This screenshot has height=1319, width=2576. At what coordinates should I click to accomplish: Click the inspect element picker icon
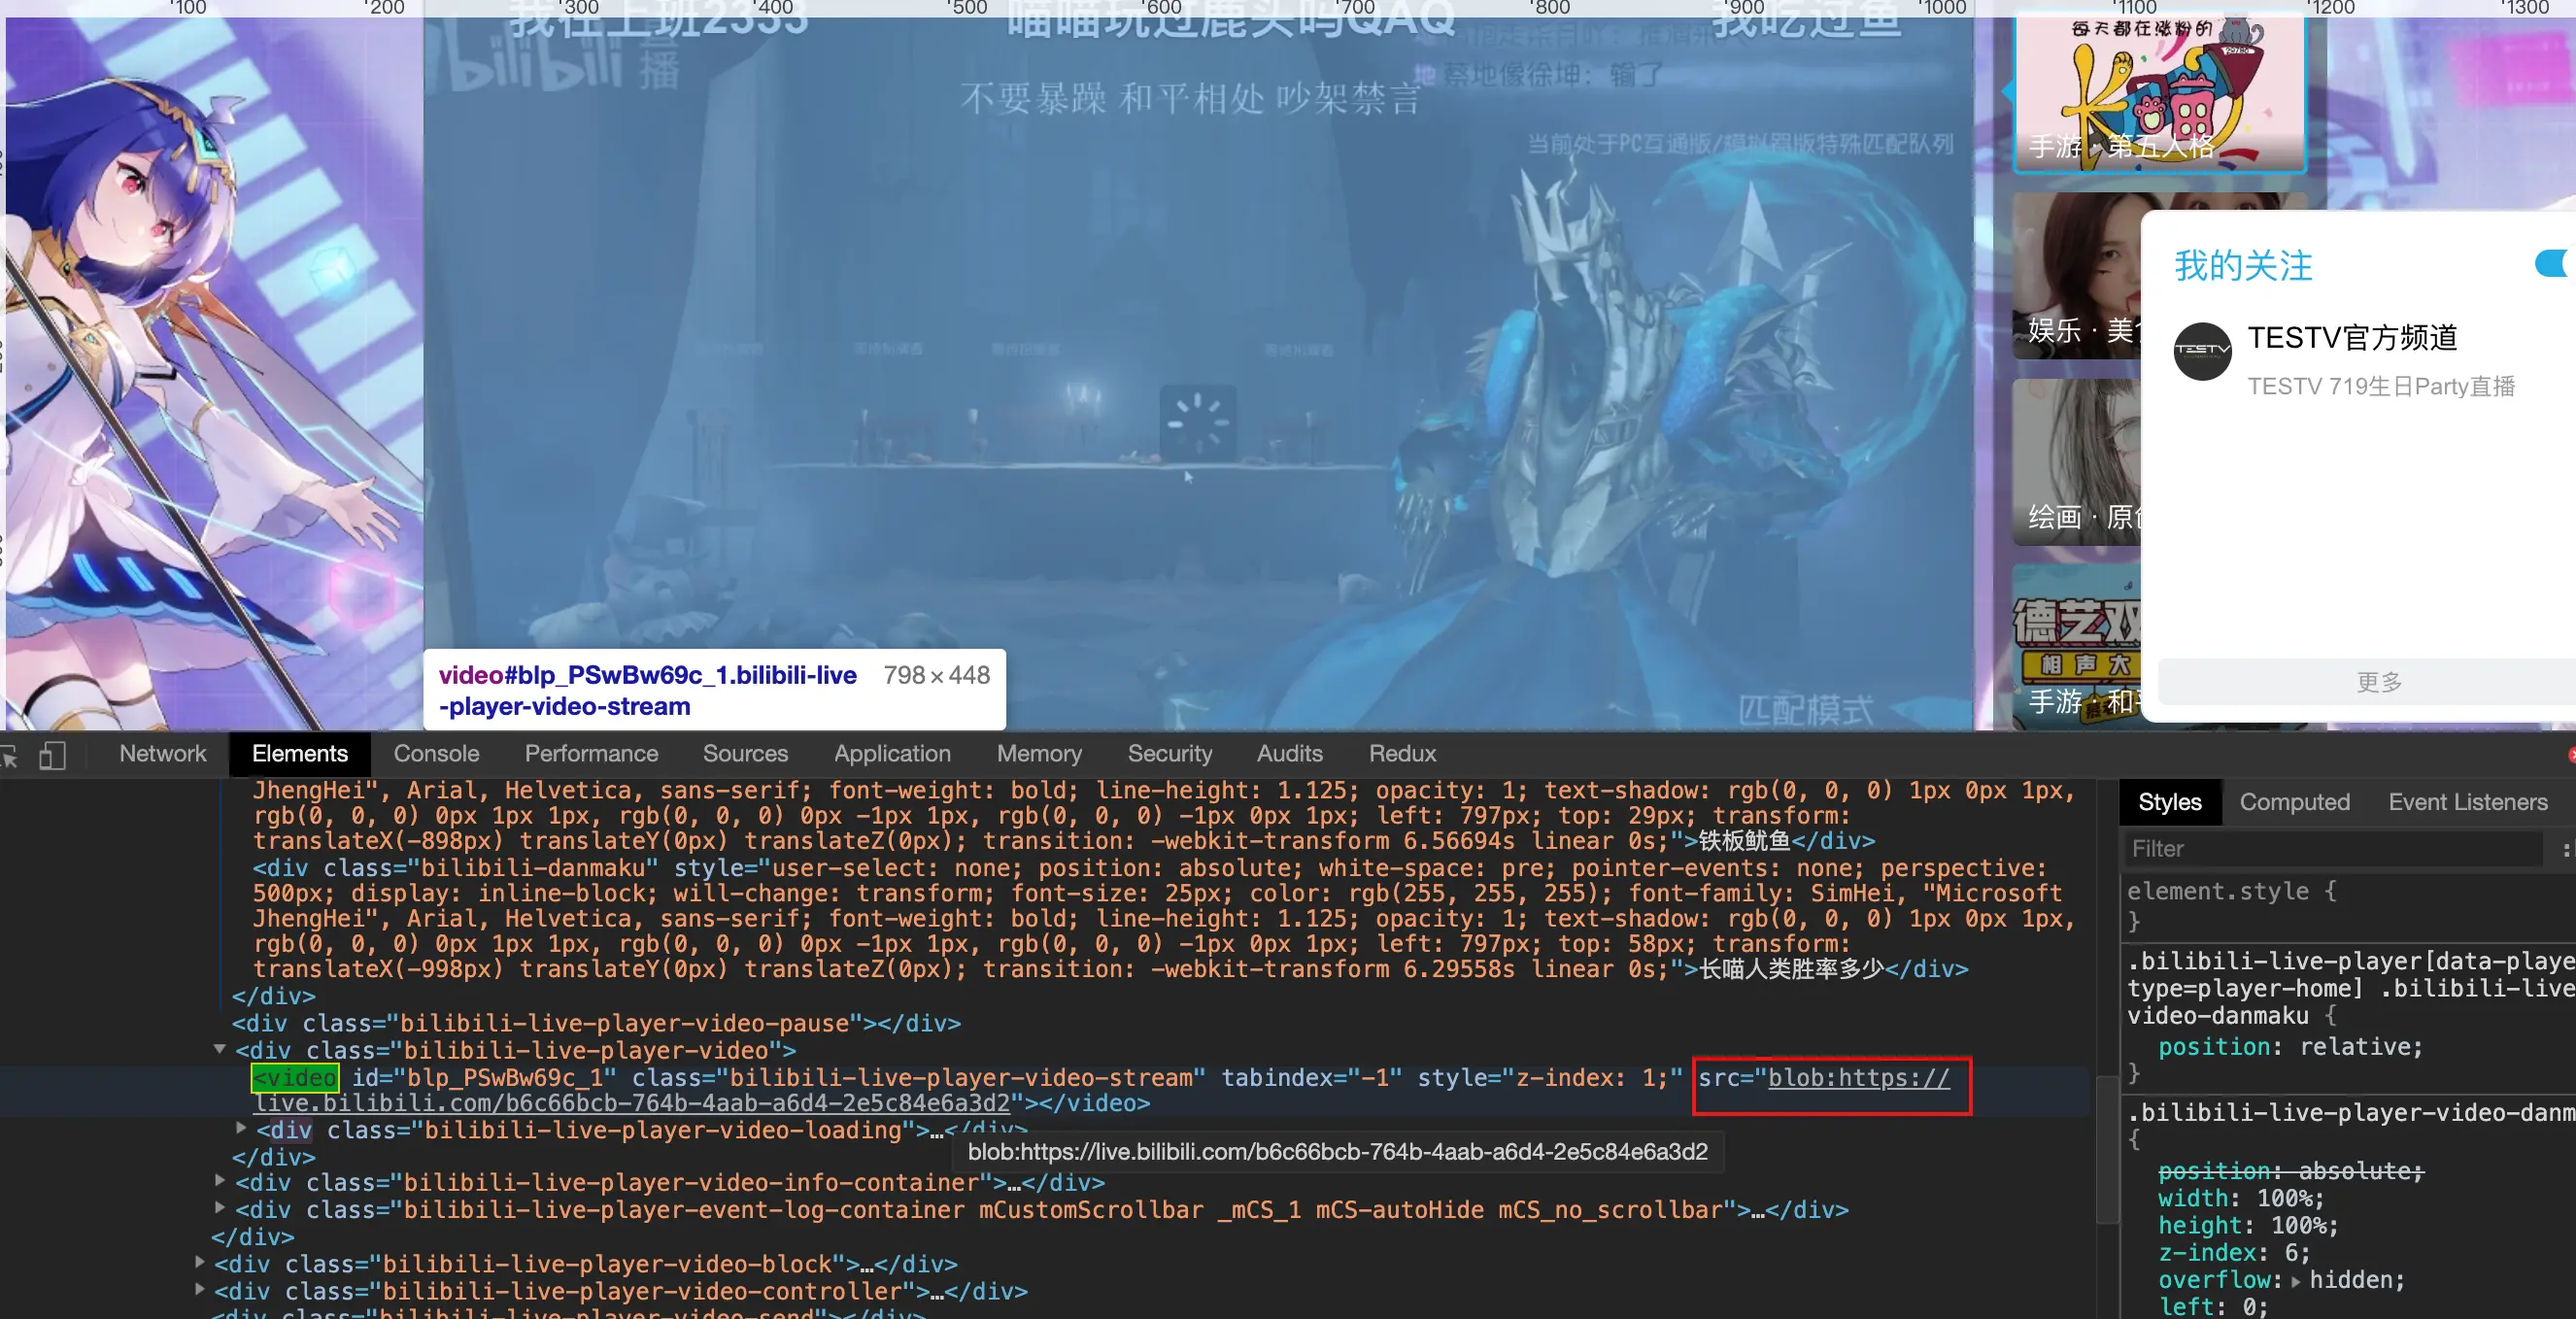[10, 756]
